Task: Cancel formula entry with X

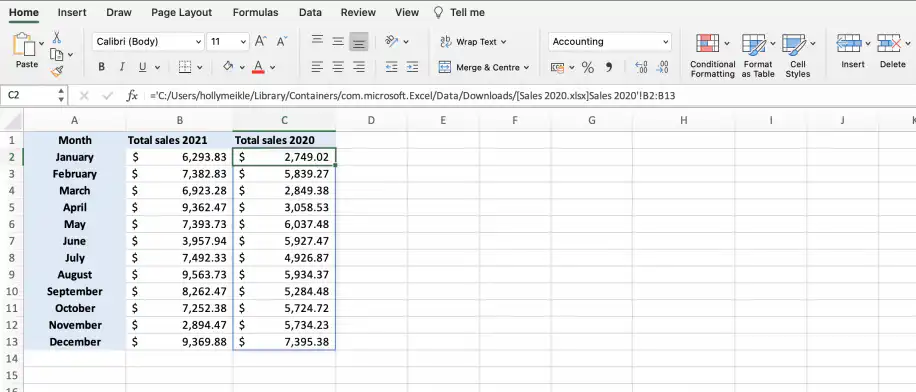Action: 84,96
